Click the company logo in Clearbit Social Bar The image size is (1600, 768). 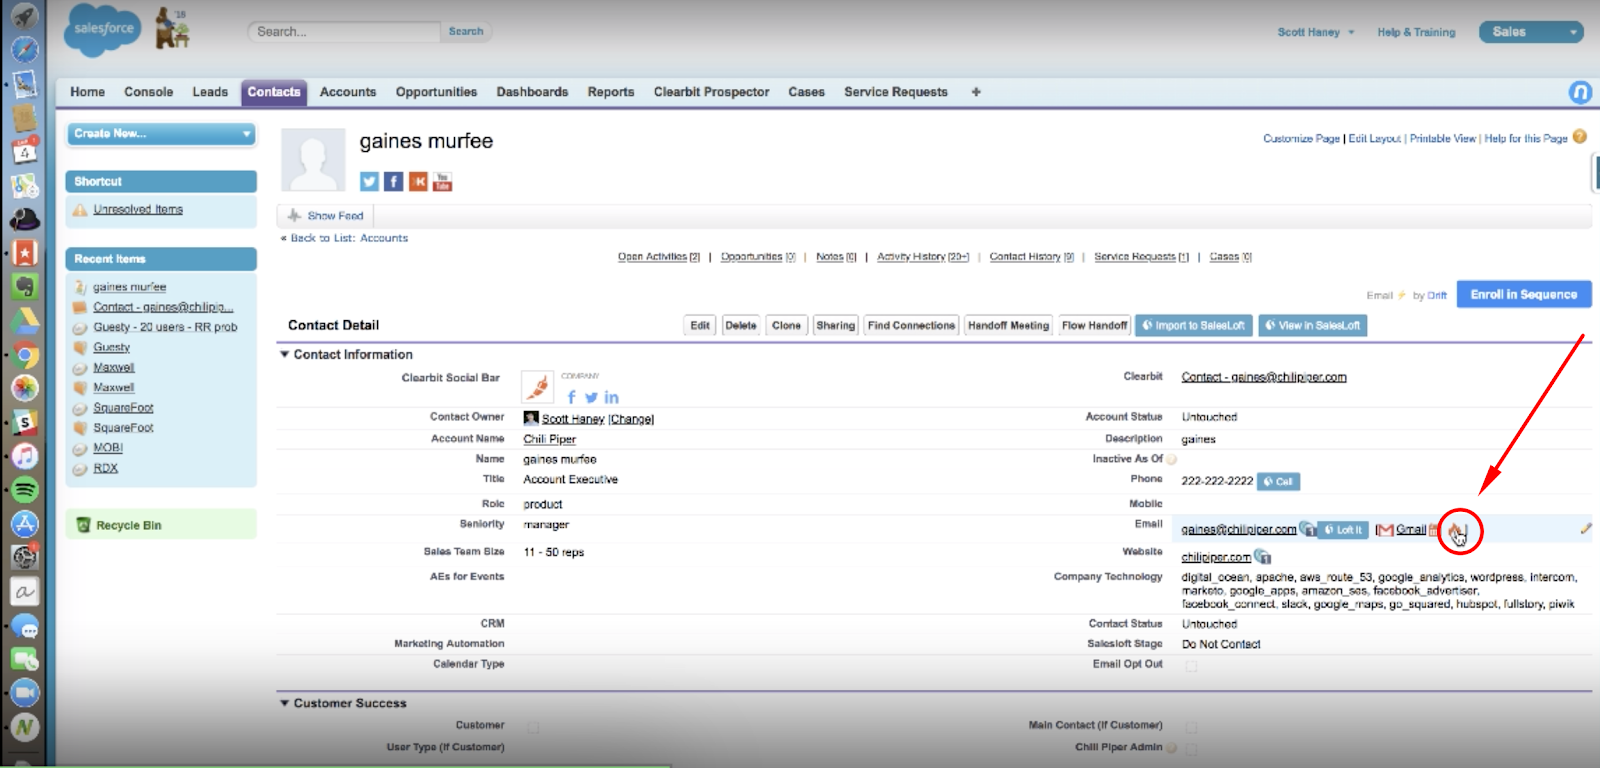538,386
